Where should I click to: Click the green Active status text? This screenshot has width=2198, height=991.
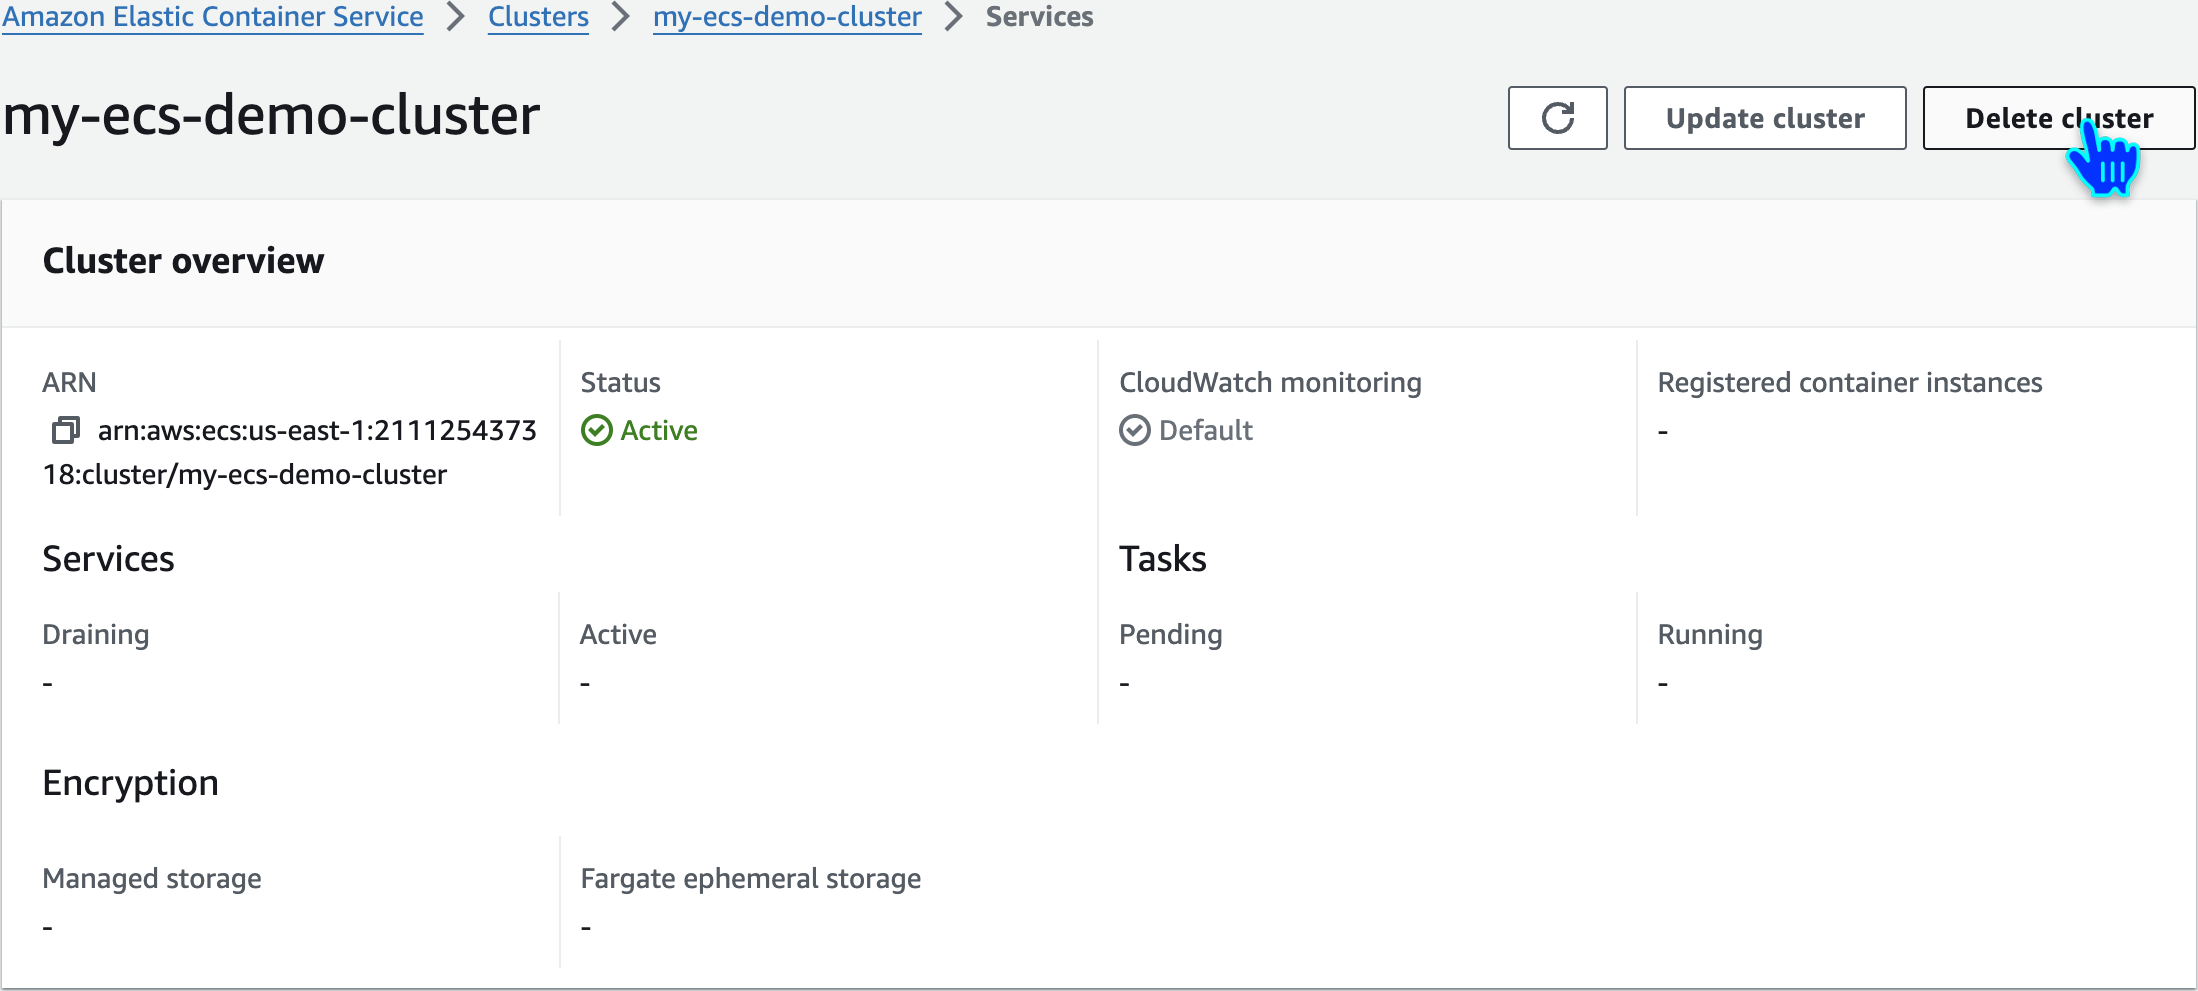[659, 430]
